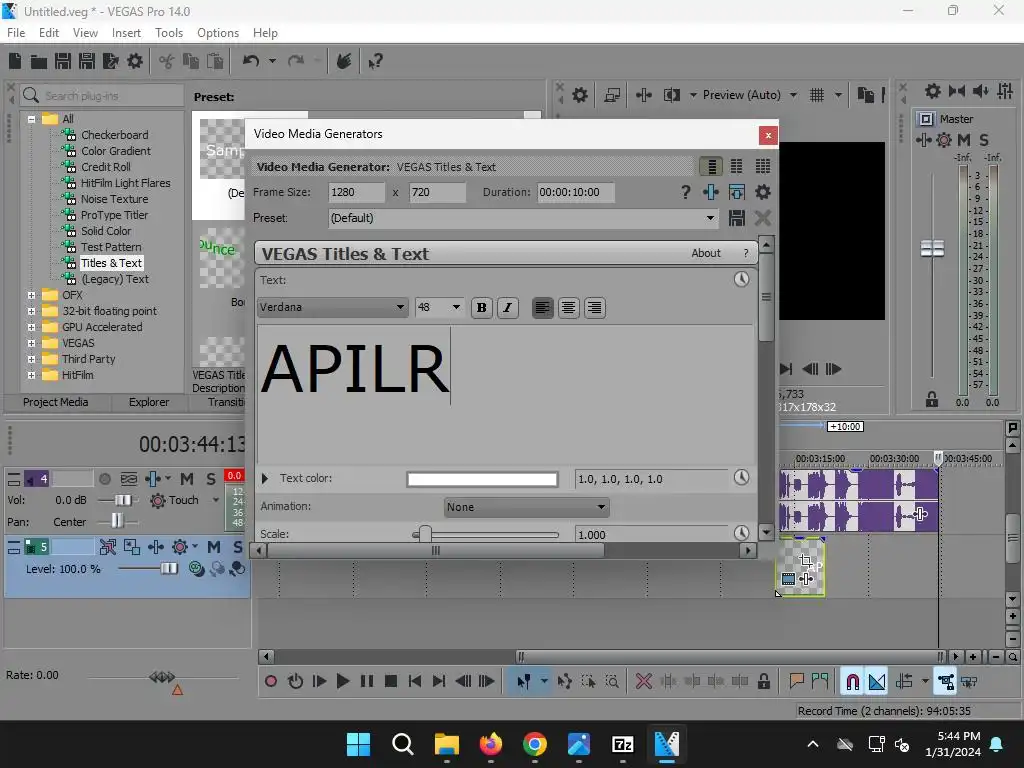
Task: Toggle Scale animation clock icon
Action: pos(741,533)
